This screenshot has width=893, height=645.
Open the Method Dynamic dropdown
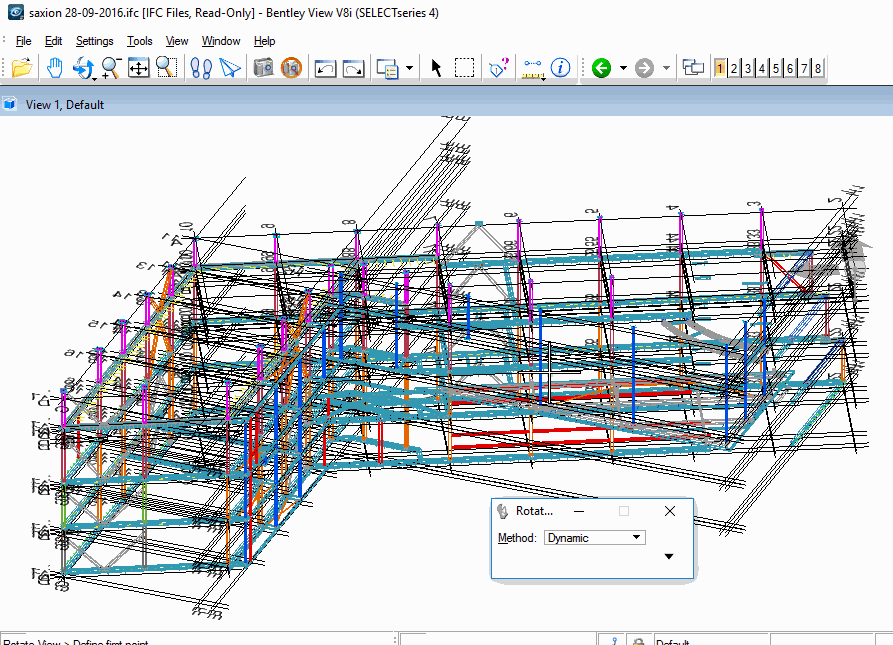click(x=595, y=537)
